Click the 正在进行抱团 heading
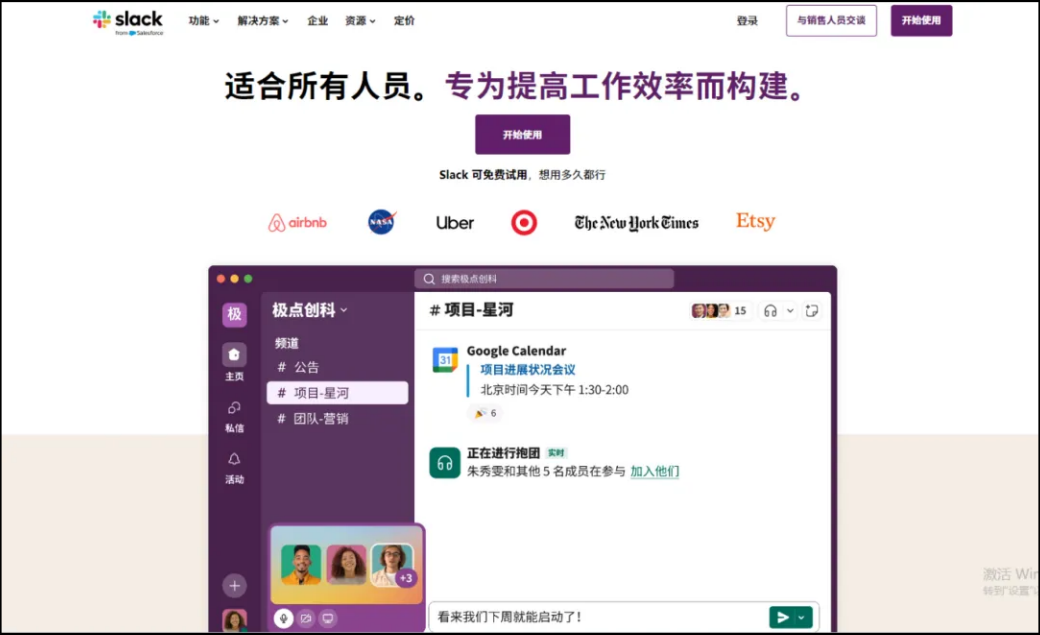 click(x=503, y=453)
